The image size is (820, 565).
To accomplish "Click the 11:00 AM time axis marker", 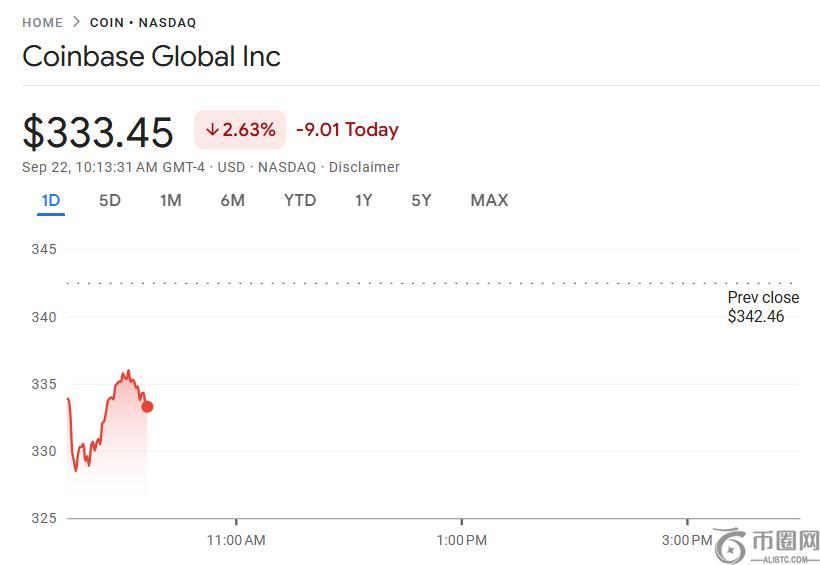I will [236, 540].
